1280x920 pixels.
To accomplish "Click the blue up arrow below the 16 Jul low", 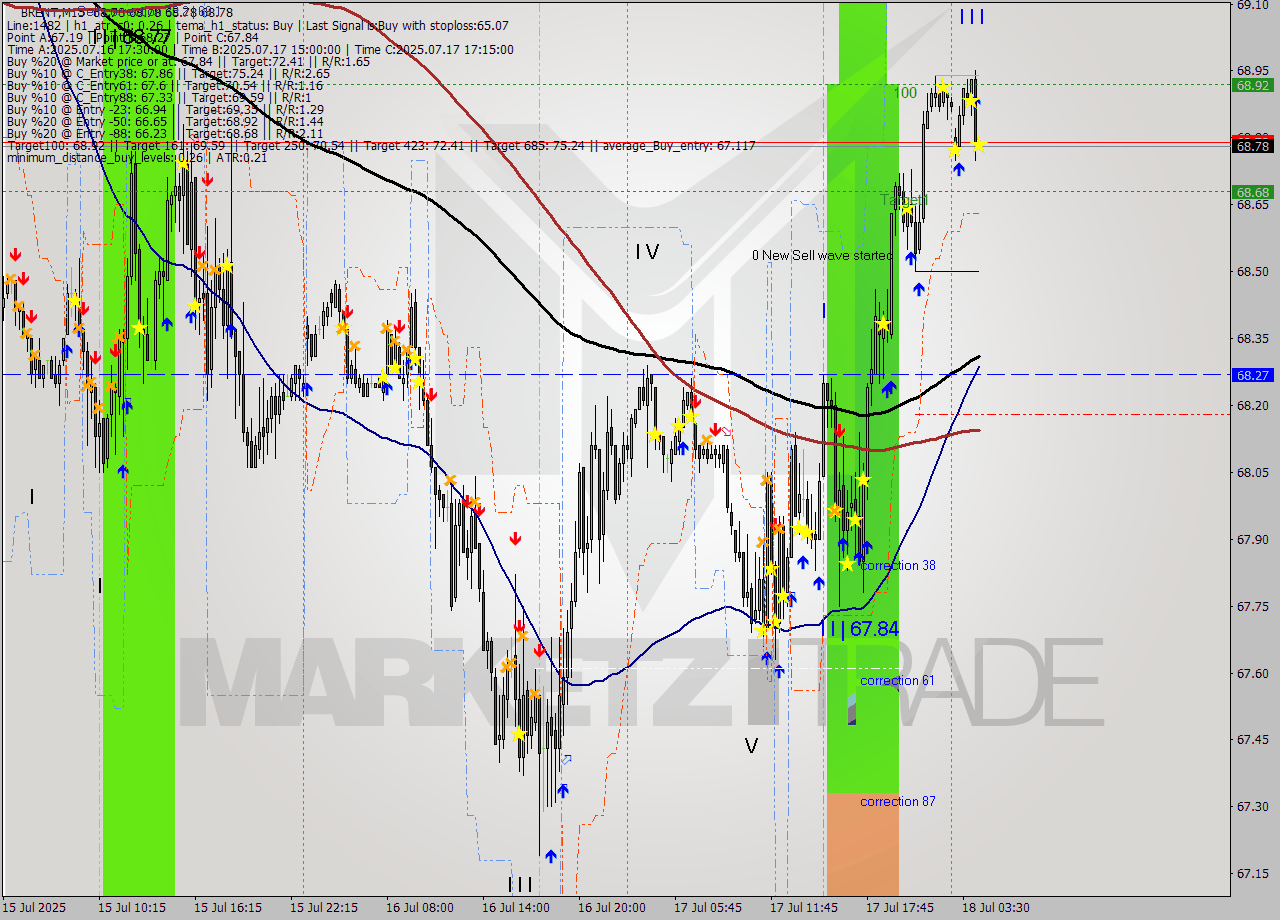I will (x=551, y=857).
